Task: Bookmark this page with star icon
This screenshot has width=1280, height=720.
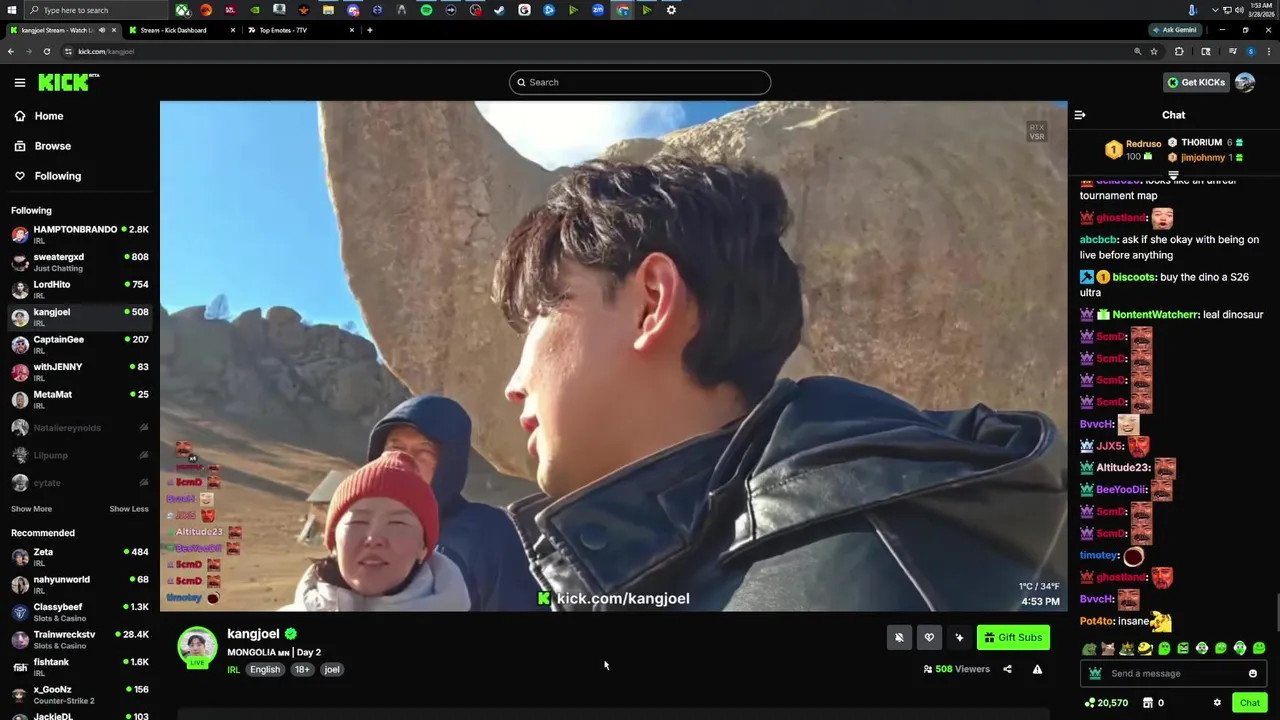Action: pos(1154,51)
